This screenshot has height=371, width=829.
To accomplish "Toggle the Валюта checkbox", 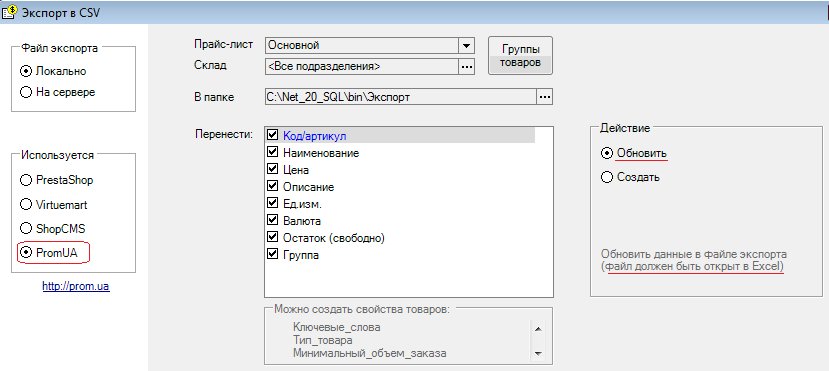I will click(x=273, y=220).
